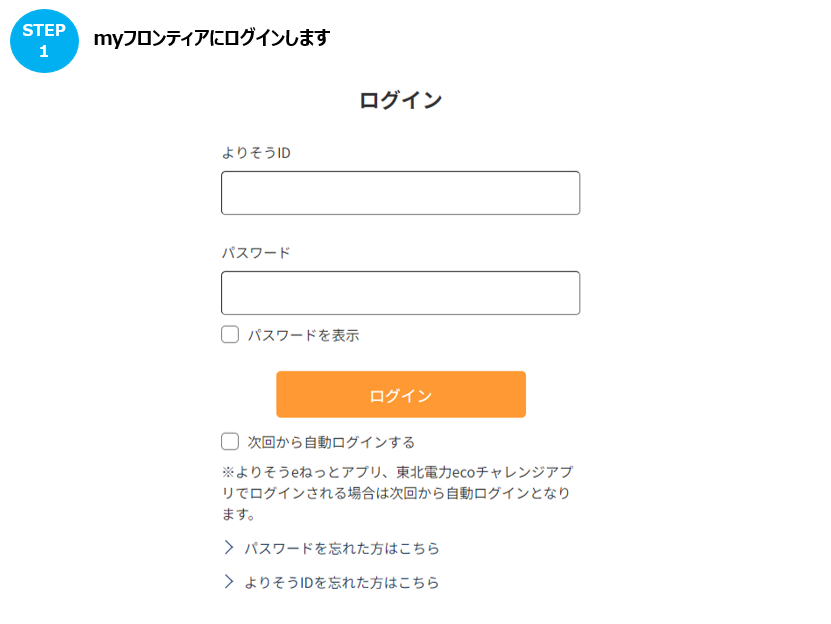Disable automatic login on next visit

[229, 441]
